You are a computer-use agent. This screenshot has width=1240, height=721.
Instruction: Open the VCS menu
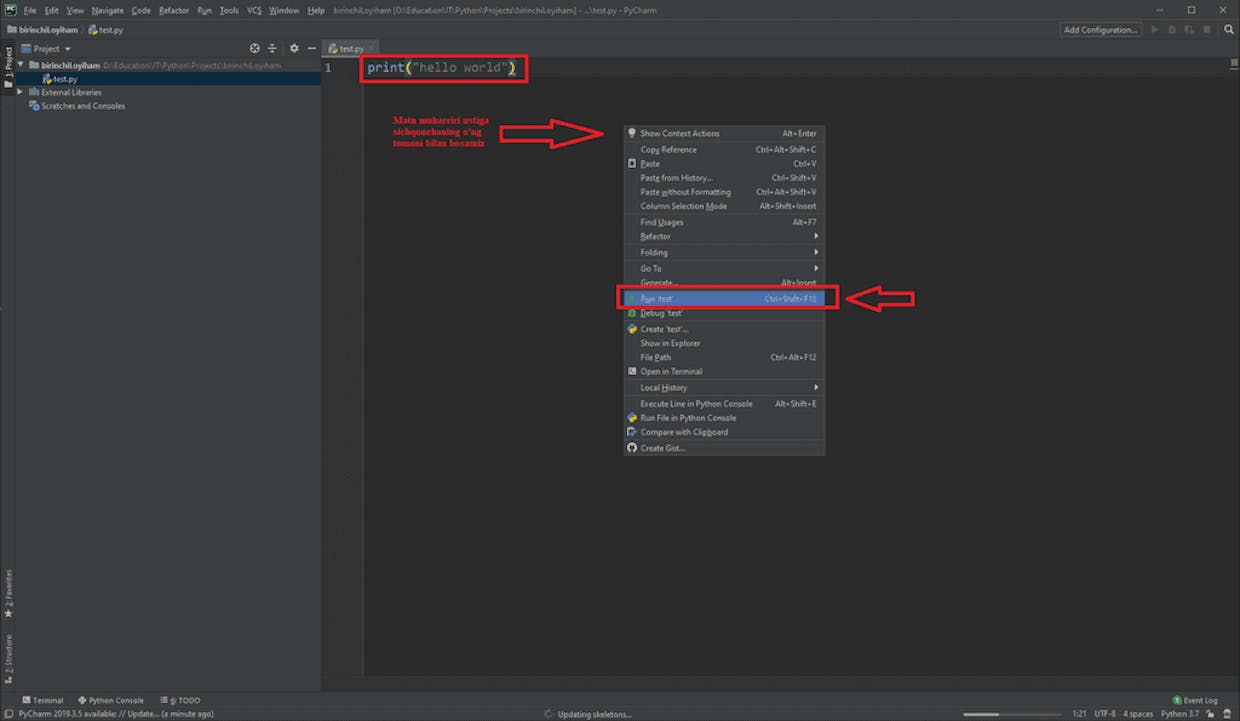point(254,10)
